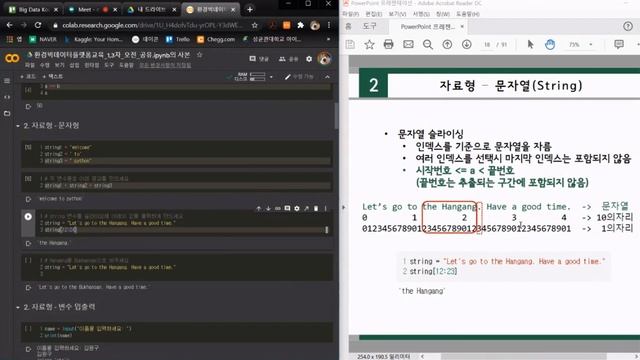Email the PDF from Acrobat toolbar
Image resolution: width=640 pixels, height=360 pixels.
(x=408, y=44)
